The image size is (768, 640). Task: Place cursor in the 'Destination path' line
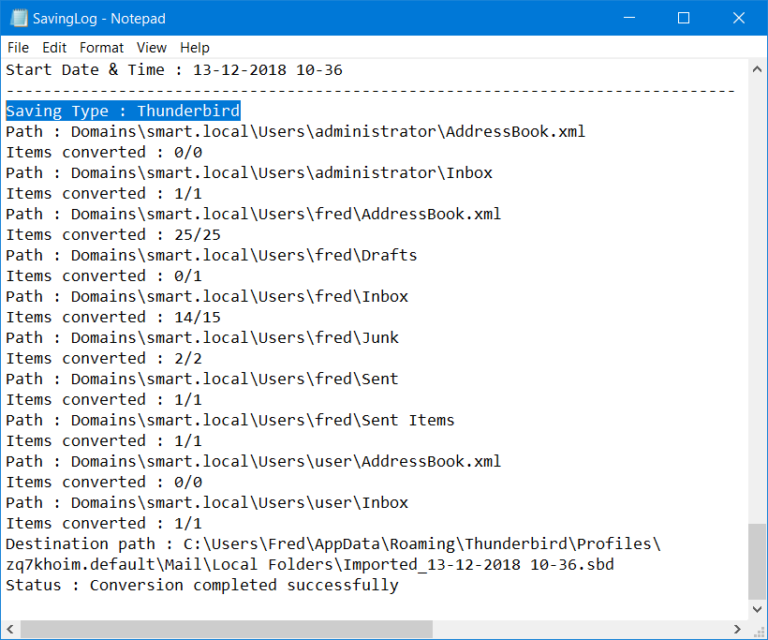300,544
